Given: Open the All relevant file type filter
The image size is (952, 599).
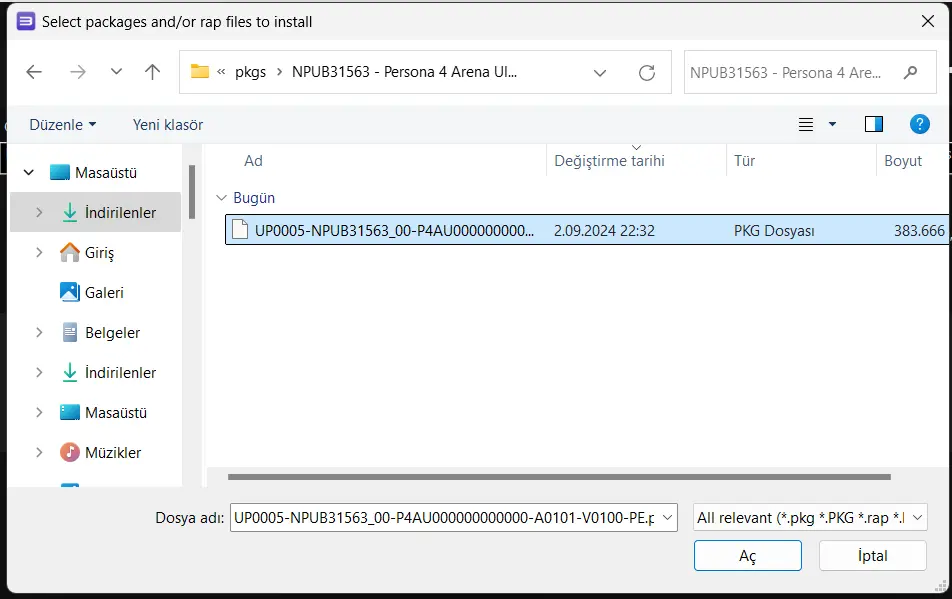Looking at the screenshot, I should [810, 518].
